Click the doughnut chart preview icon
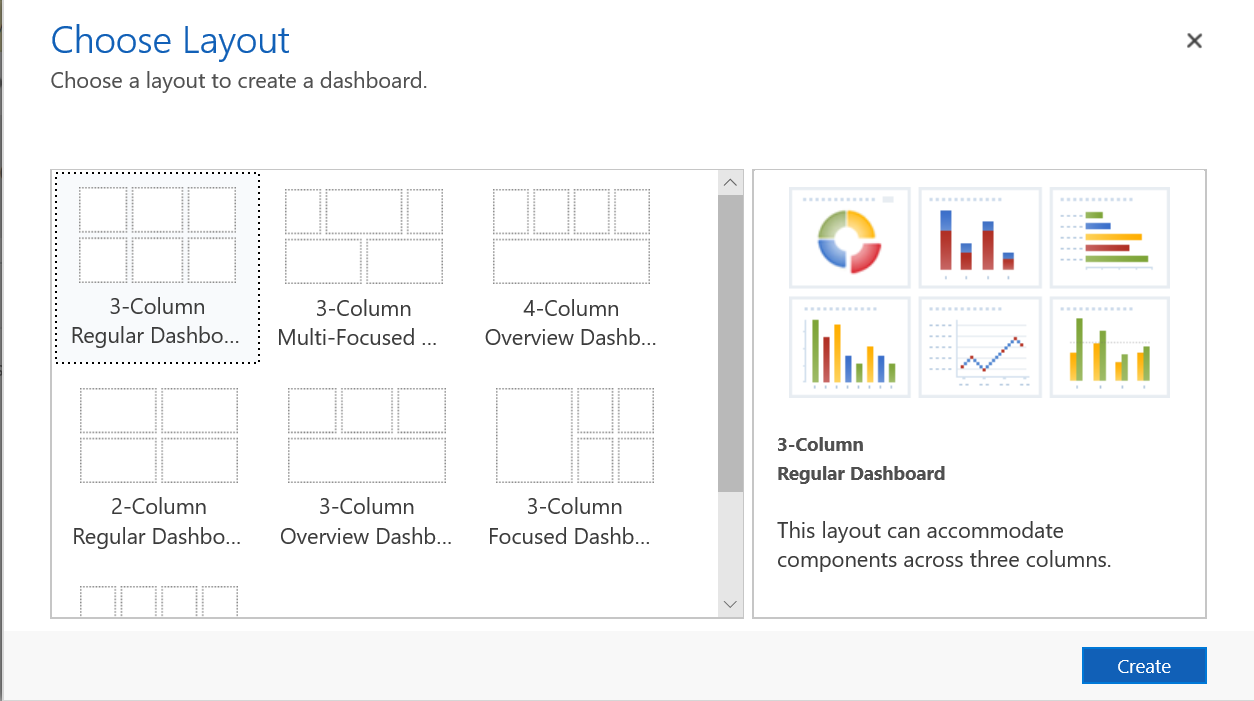This screenshot has height=701, width=1254. point(849,237)
